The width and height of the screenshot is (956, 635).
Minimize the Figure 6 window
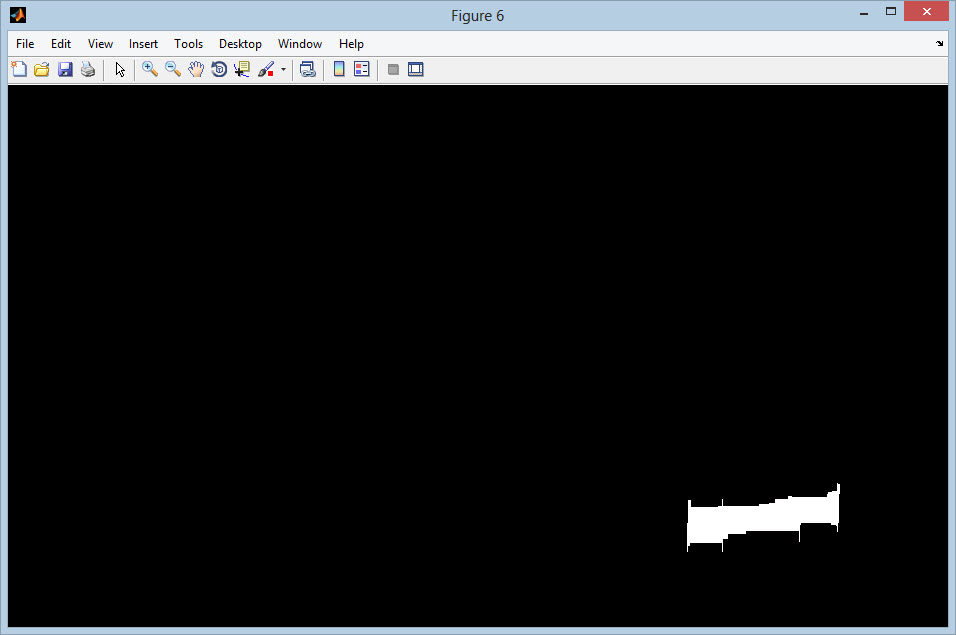point(864,12)
